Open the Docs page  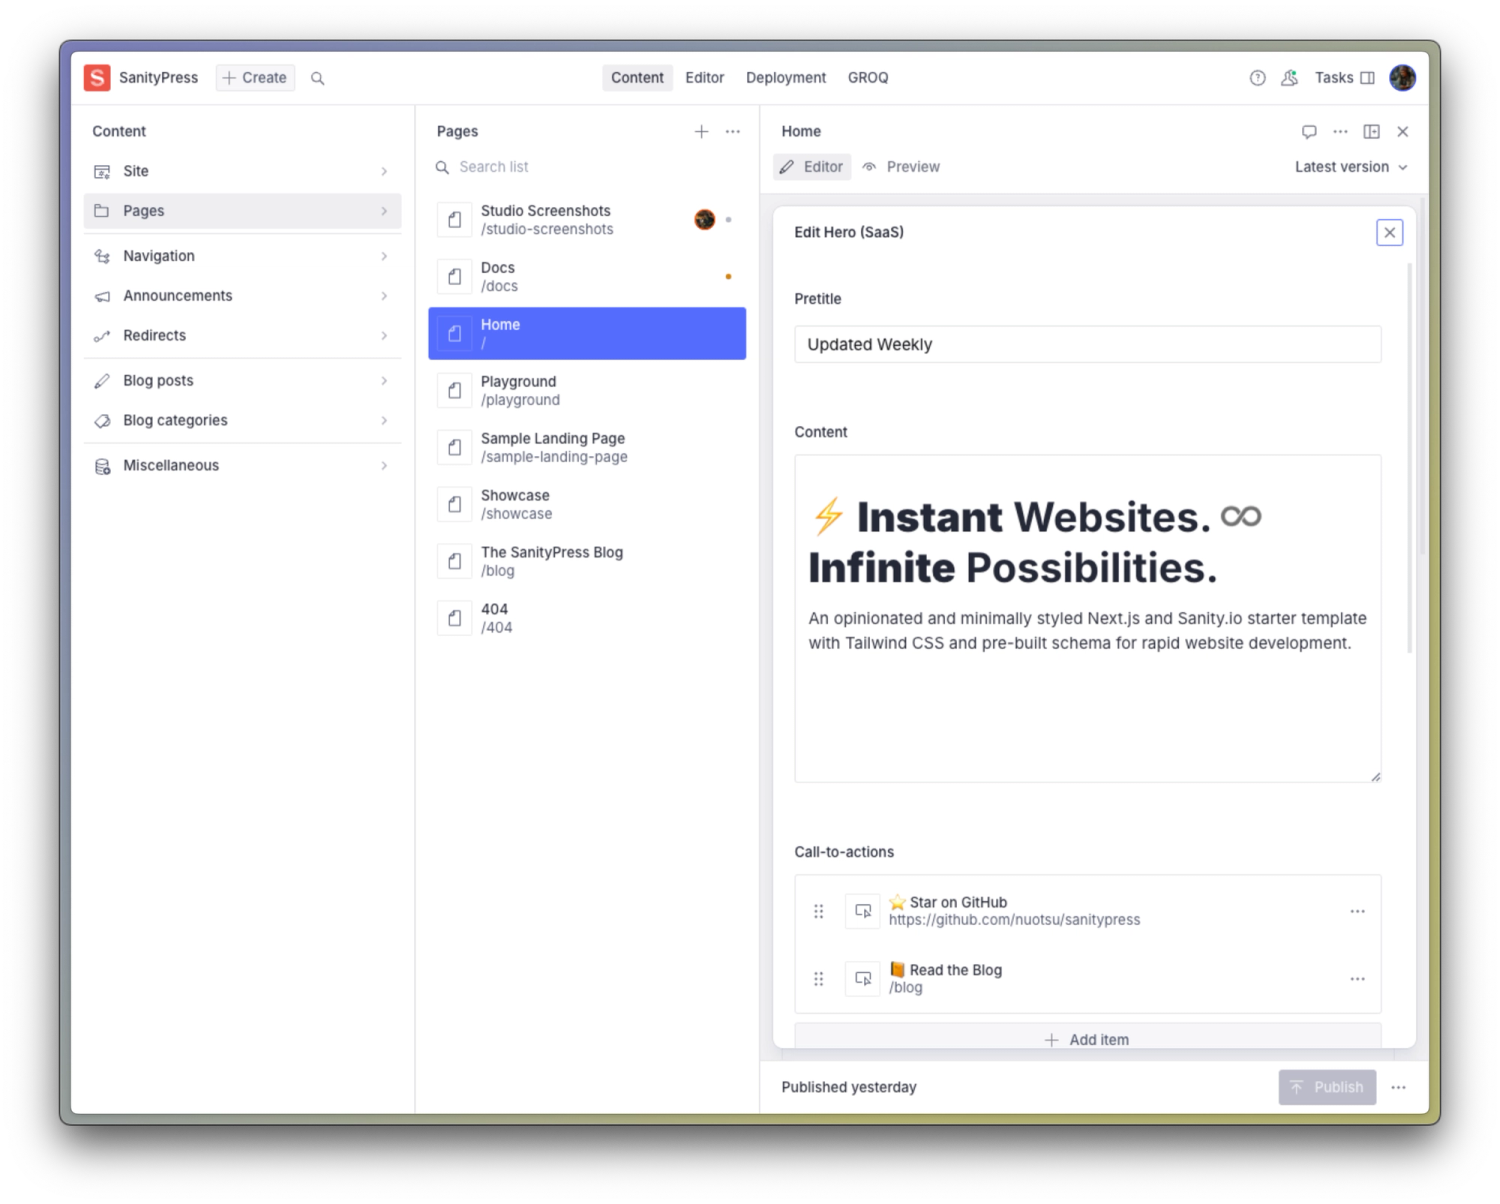click(587, 277)
